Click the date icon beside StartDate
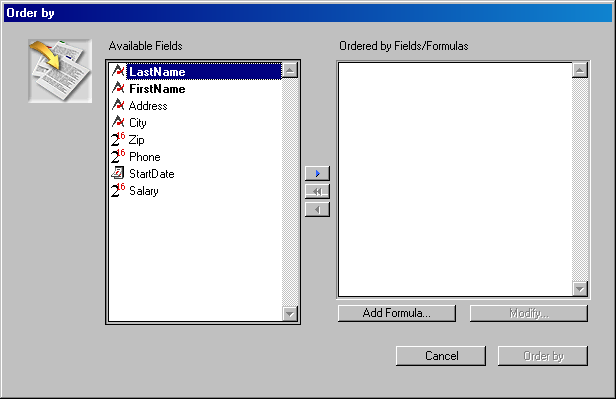Screen dimensions: 616x399 pos(118,173)
